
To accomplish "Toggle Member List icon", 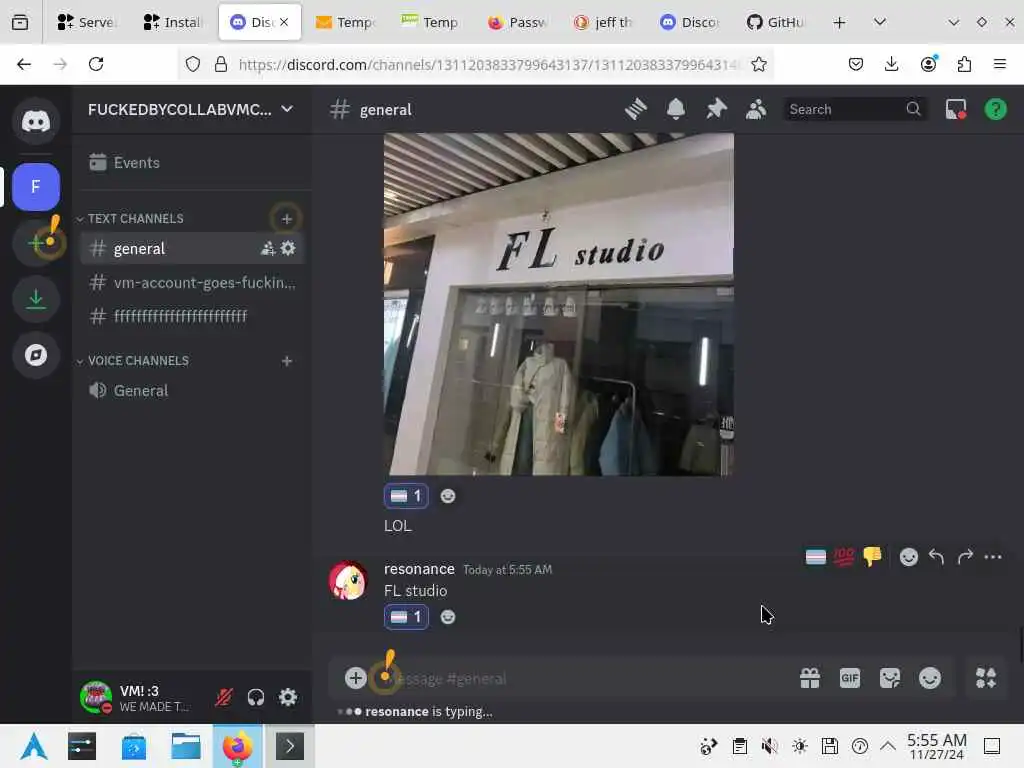I will tap(756, 109).
